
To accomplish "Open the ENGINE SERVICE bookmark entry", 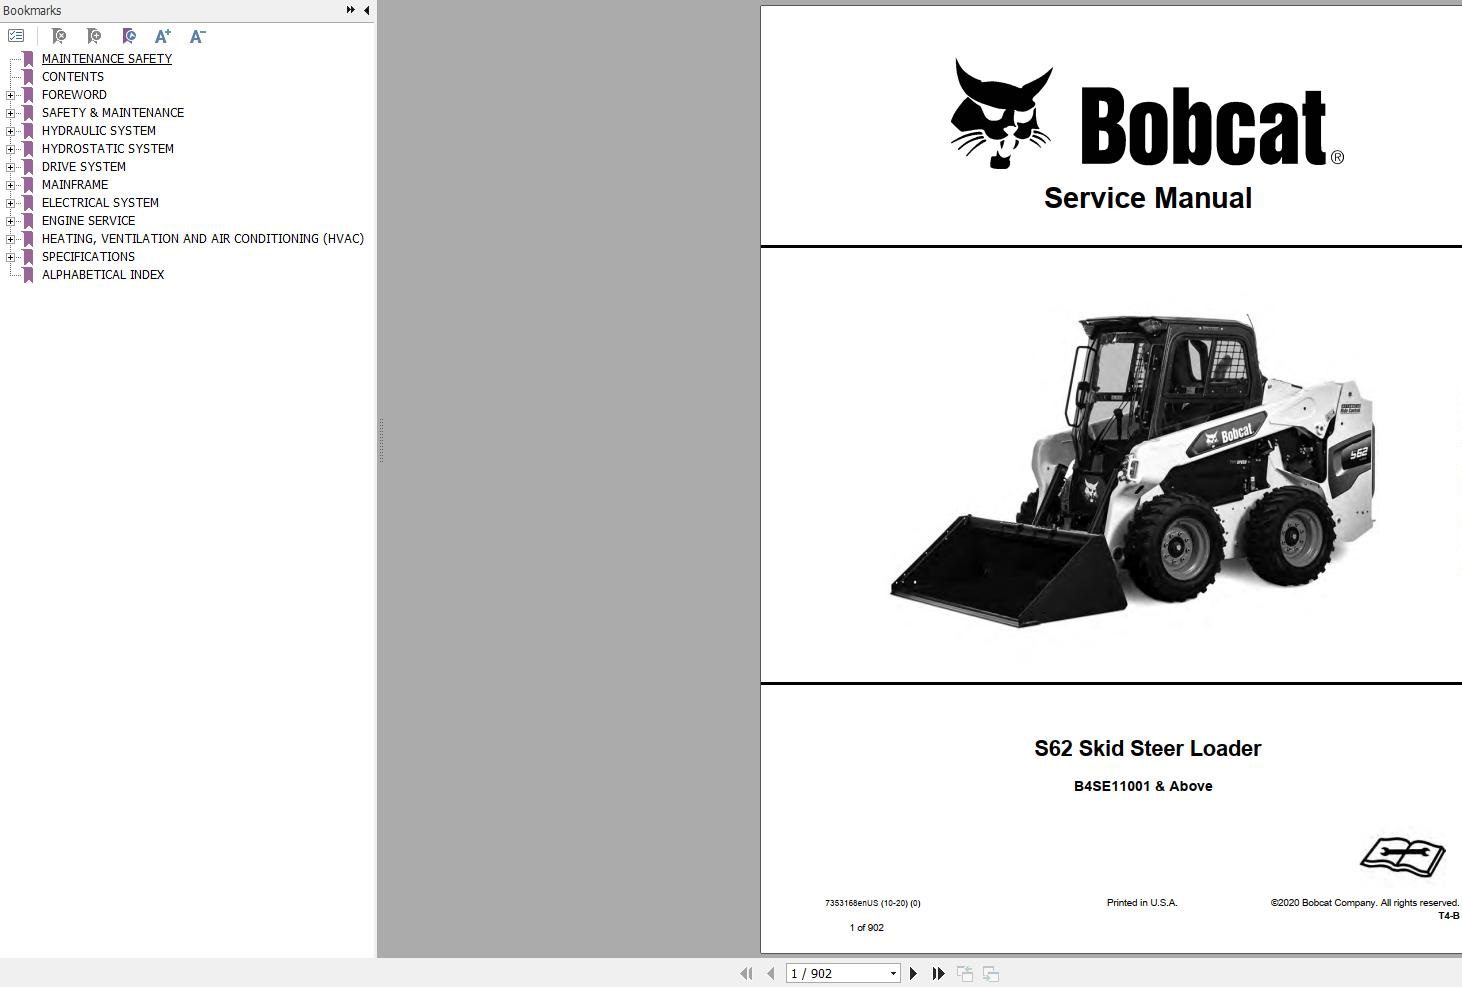I will [x=87, y=220].
